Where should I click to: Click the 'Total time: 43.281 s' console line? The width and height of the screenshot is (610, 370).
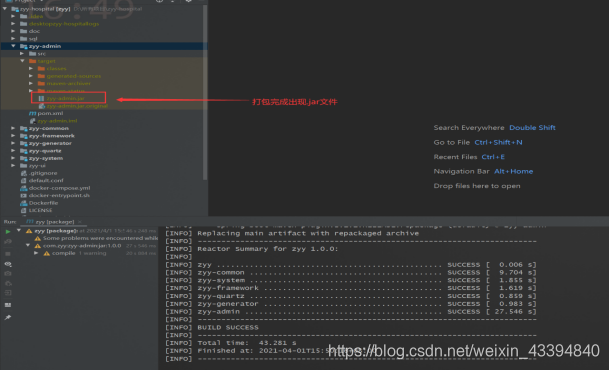click(x=247, y=343)
